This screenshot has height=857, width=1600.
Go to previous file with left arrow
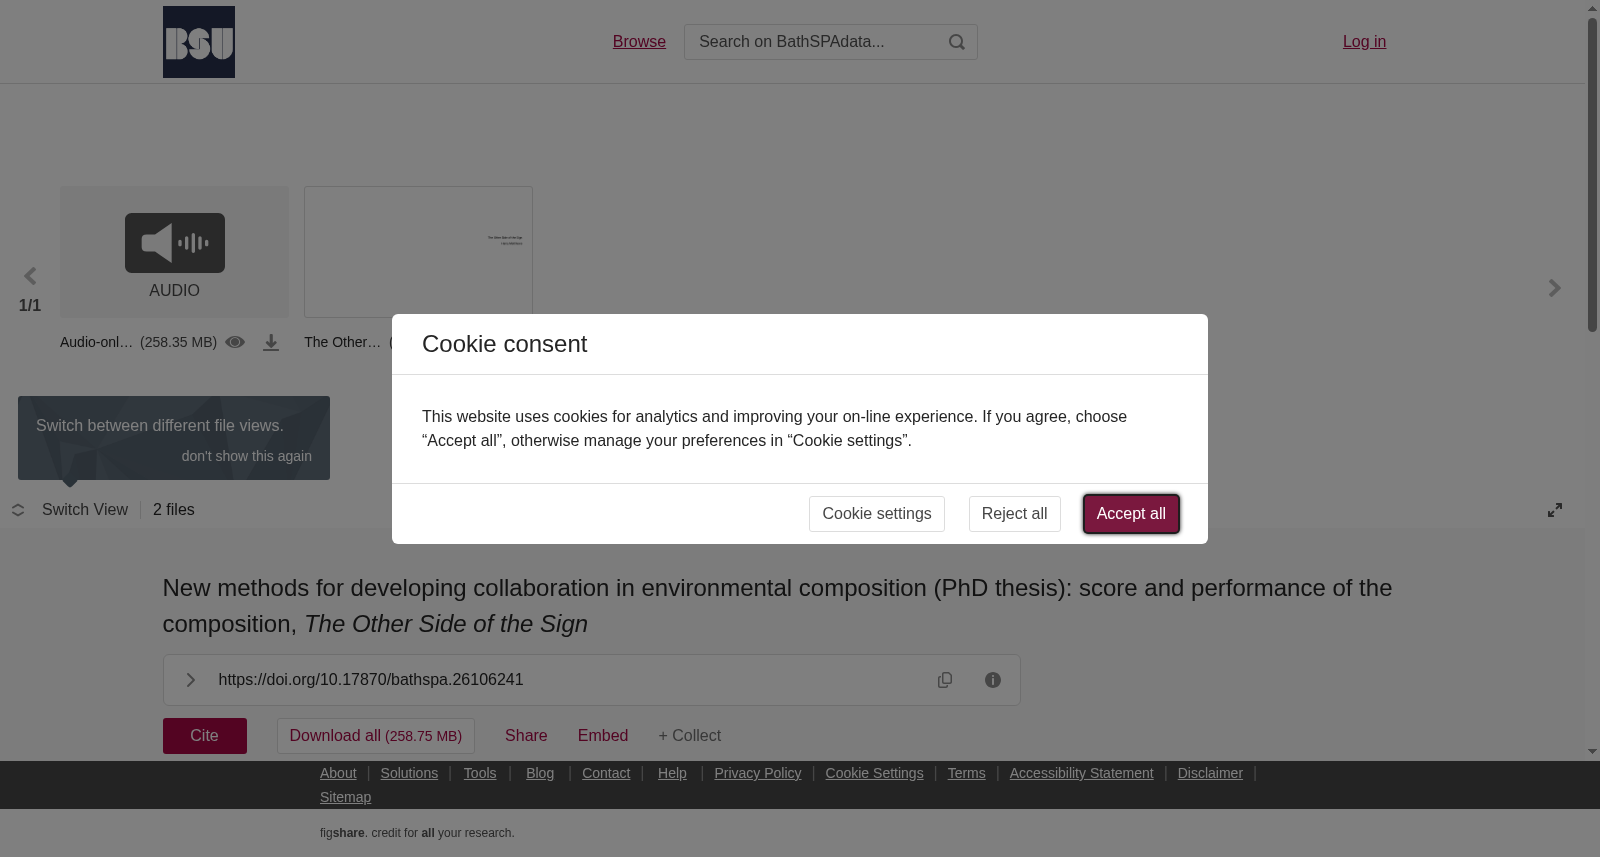[x=30, y=276]
